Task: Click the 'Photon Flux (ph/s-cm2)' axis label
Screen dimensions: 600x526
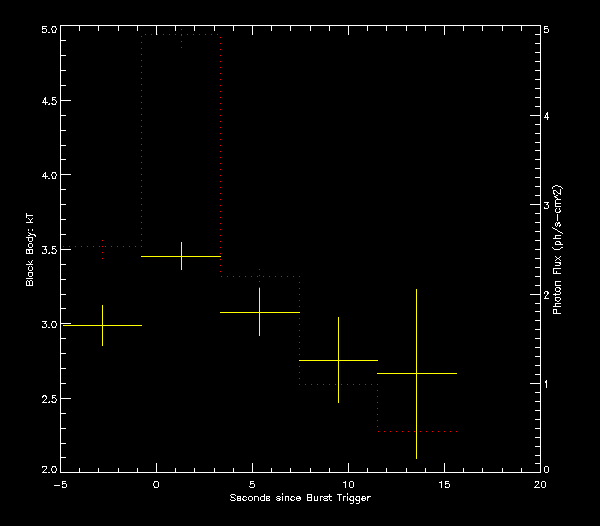Action: [557, 250]
